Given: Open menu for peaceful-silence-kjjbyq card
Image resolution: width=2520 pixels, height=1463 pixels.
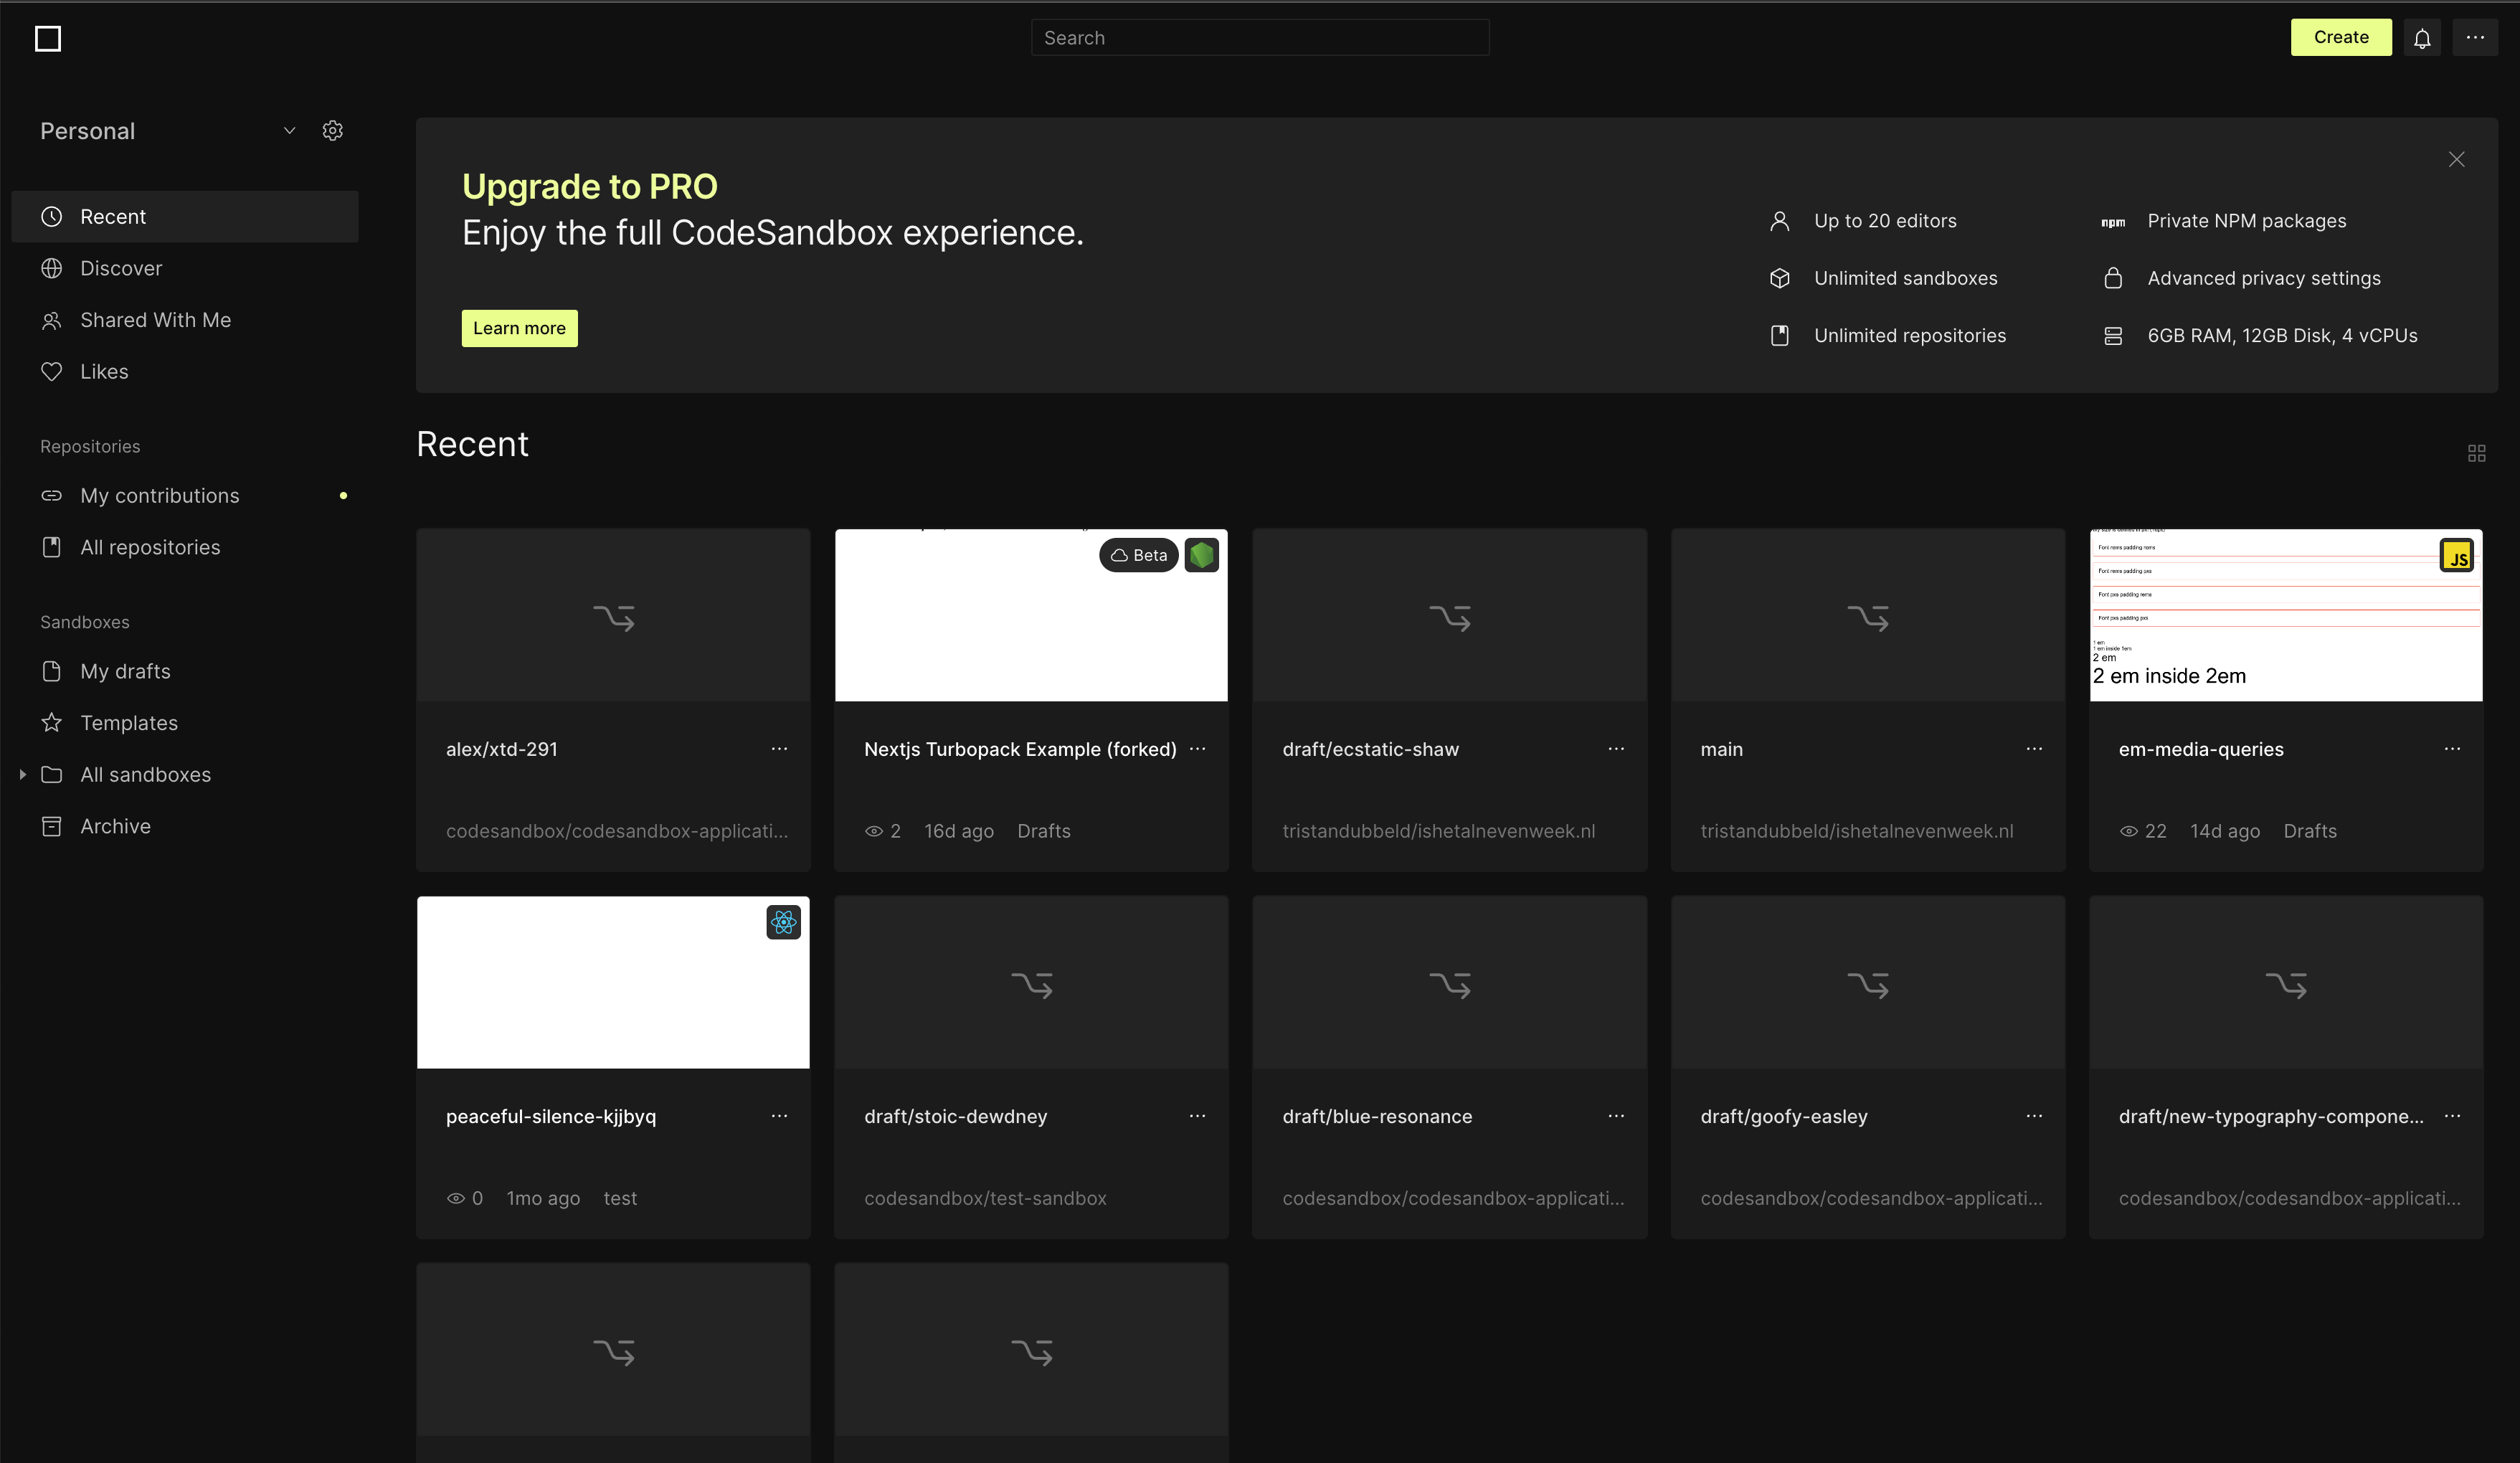Looking at the screenshot, I should 779,1116.
